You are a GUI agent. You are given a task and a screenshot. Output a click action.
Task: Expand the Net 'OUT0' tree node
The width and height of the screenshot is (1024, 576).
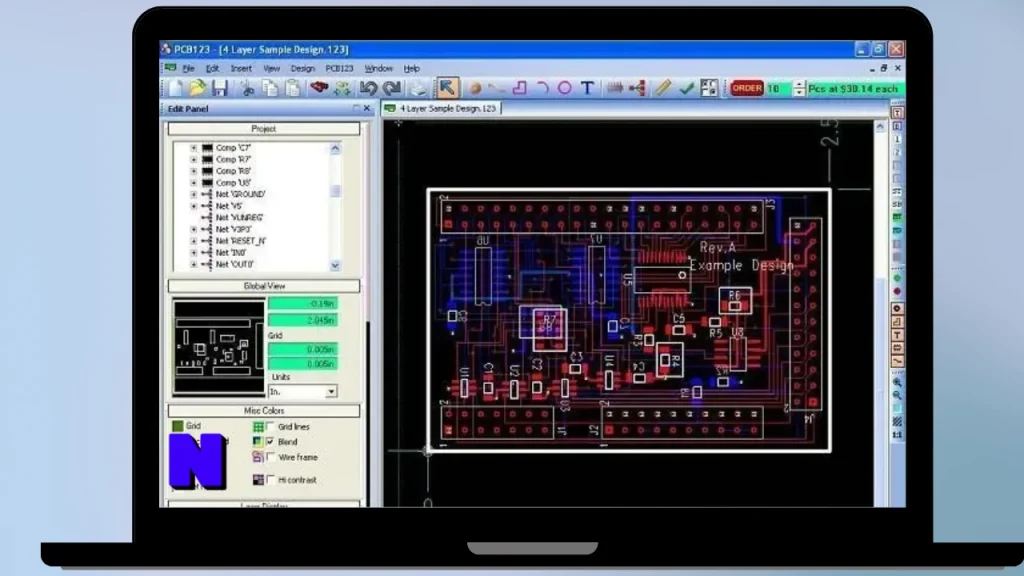point(194,264)
